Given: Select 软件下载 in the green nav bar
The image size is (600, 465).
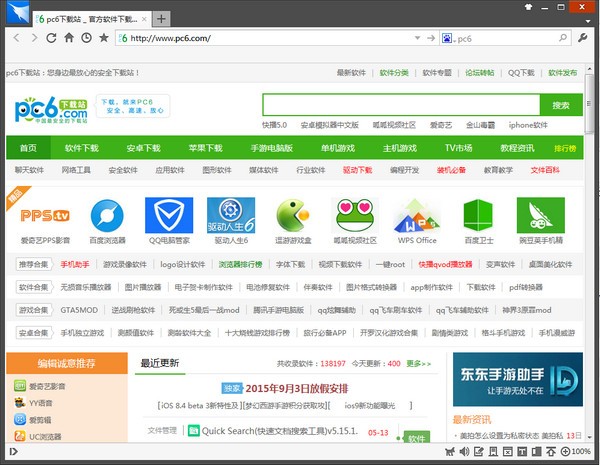Looking at the screenshot, I should coord(82,148).
